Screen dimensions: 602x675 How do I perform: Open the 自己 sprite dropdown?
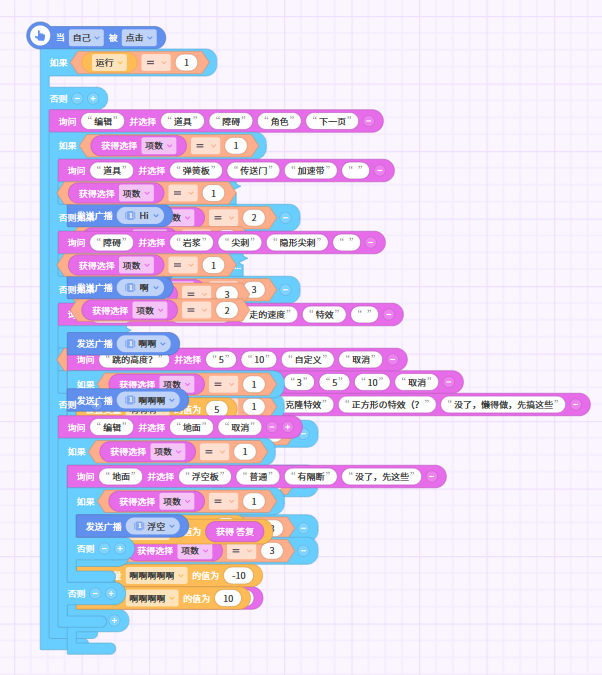[86, 38]
